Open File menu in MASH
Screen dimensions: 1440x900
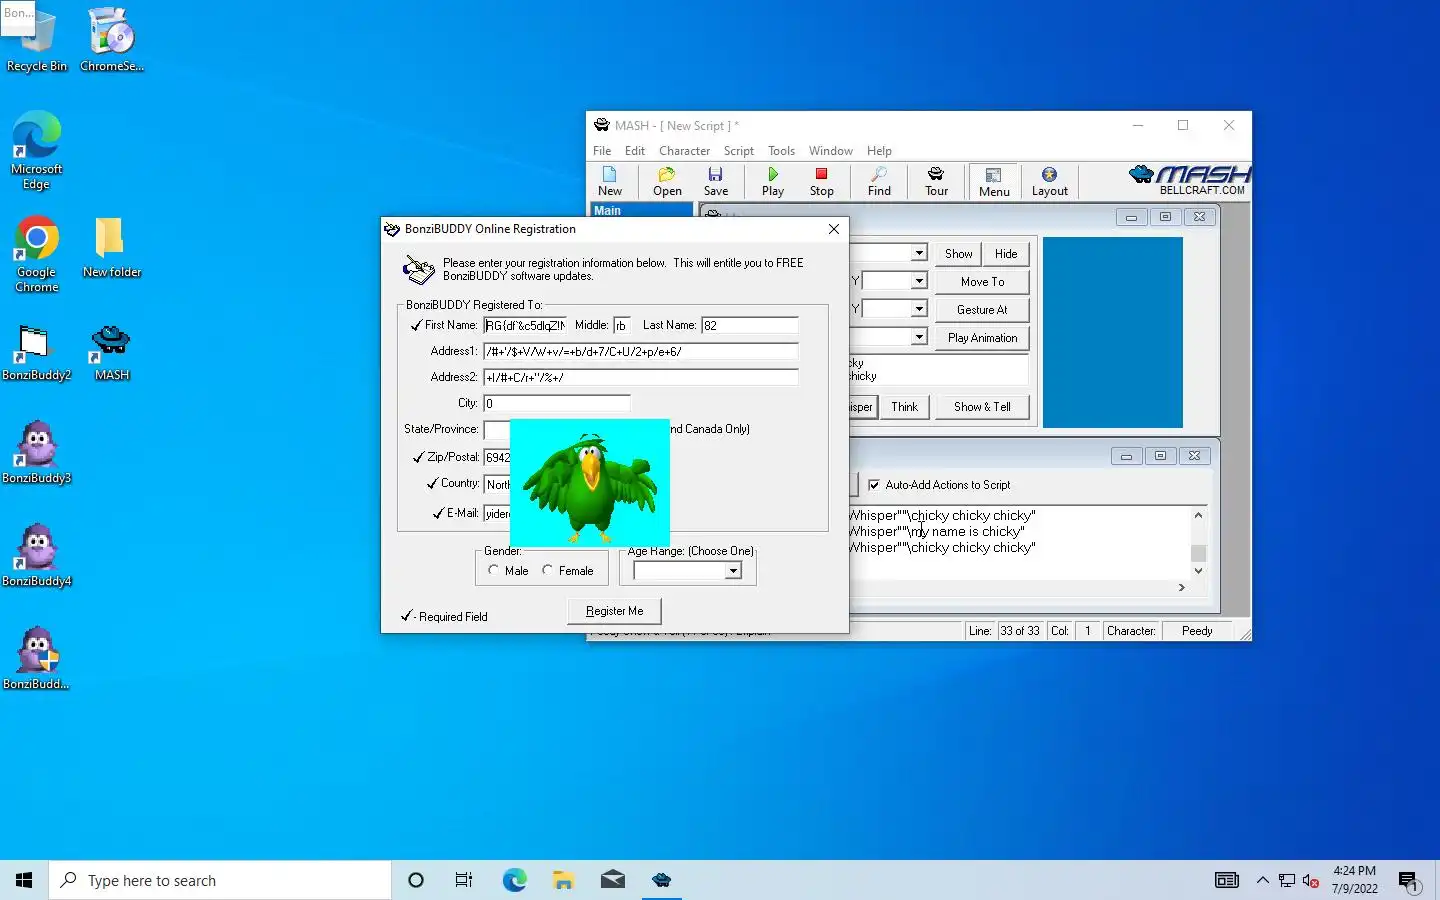(x=602, y=151)
